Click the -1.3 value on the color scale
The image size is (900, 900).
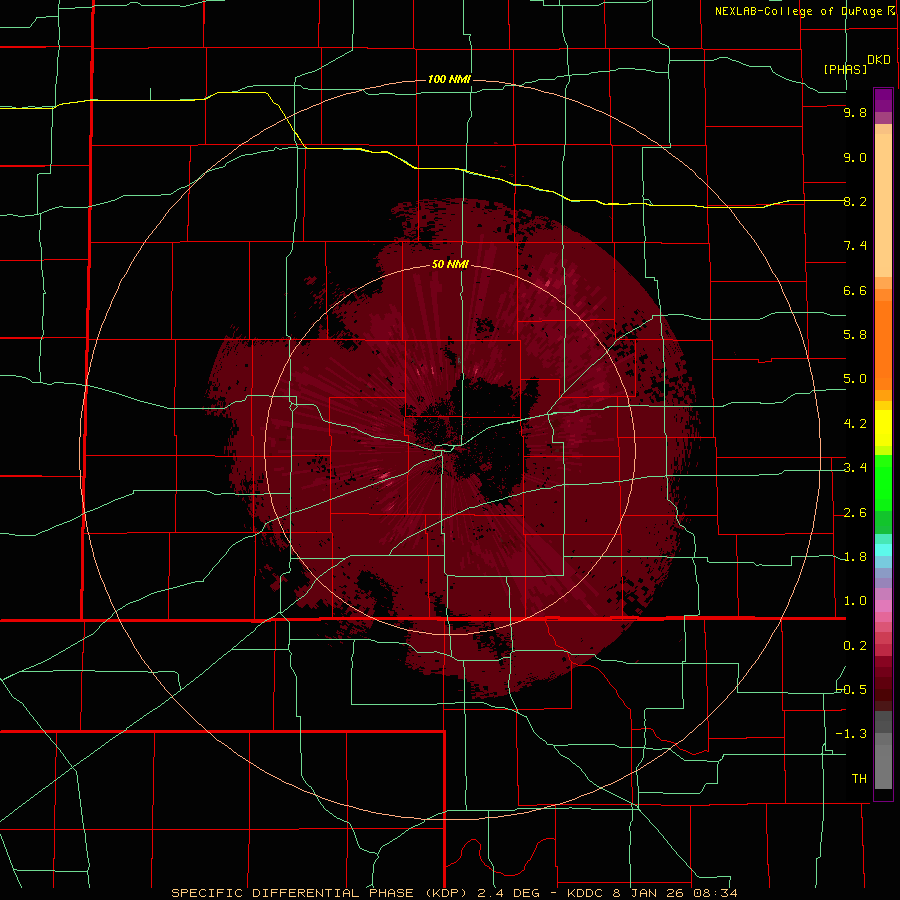click(x=852, y=734)
